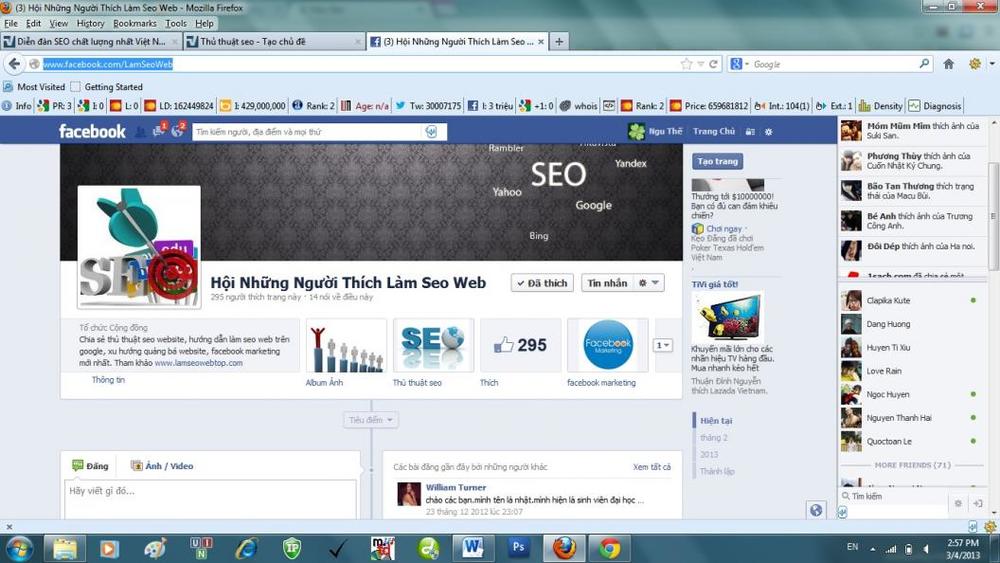Image resolution: width=1000 pixels, height=563 pixels.
Task: Click the whois toolbar item
Action: (578, 106)
